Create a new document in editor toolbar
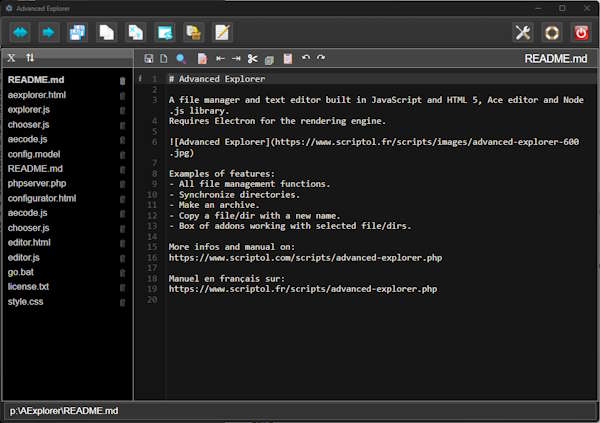This screenshot has height=423, width=600. 164,59
